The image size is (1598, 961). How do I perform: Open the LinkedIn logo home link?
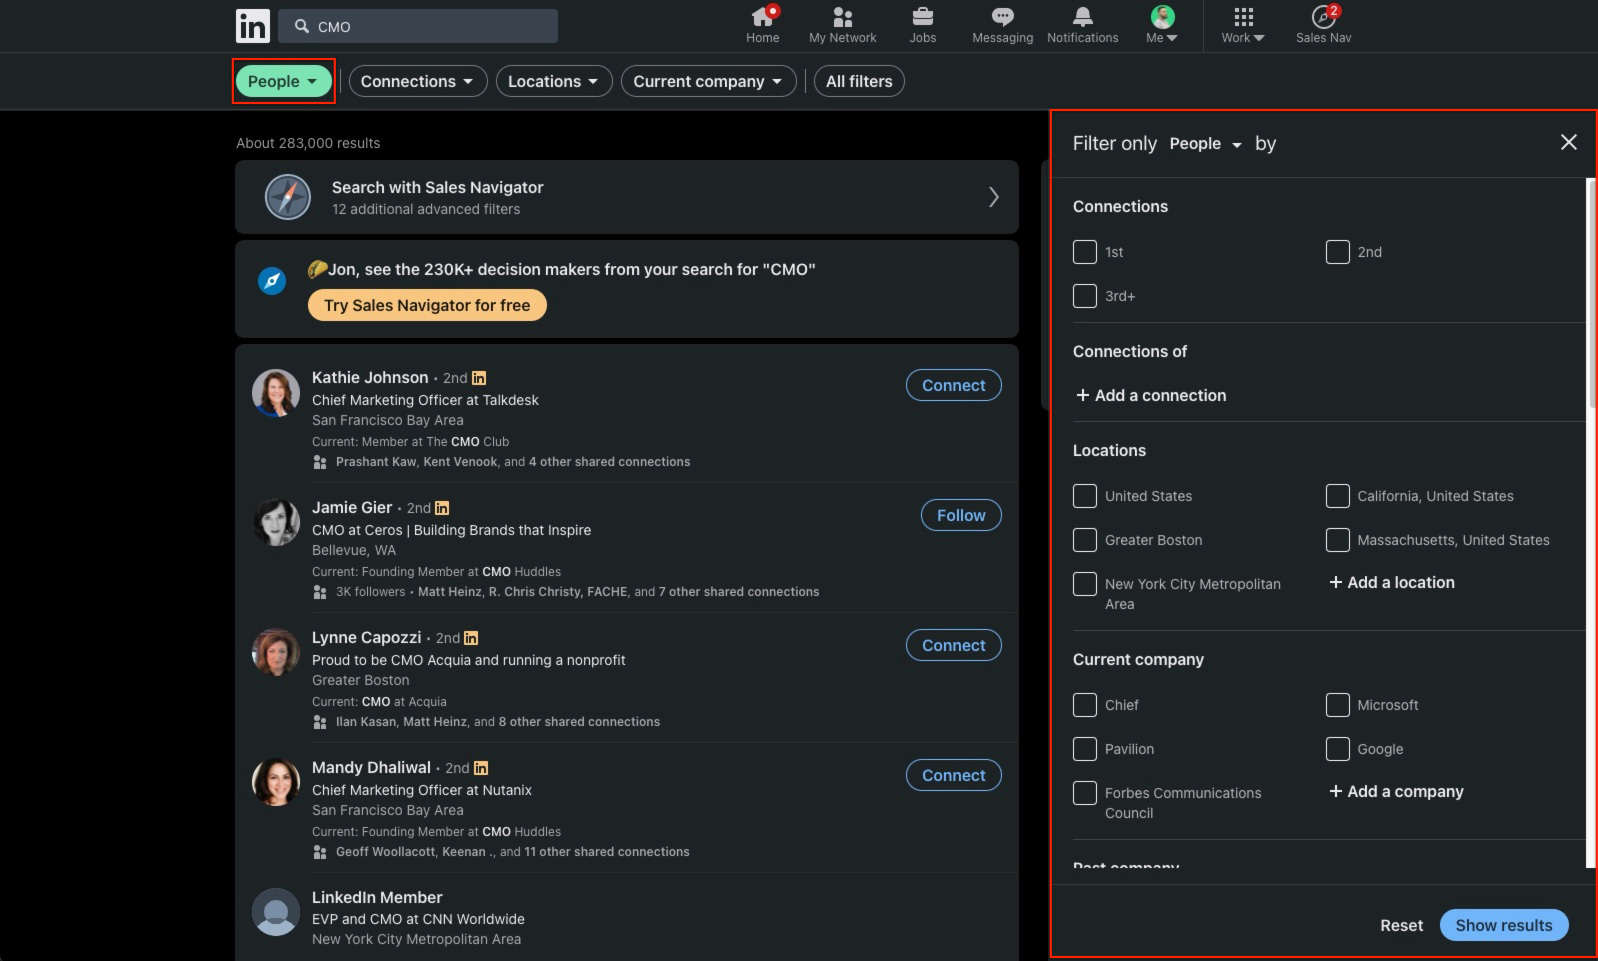(x=252, y=26)
